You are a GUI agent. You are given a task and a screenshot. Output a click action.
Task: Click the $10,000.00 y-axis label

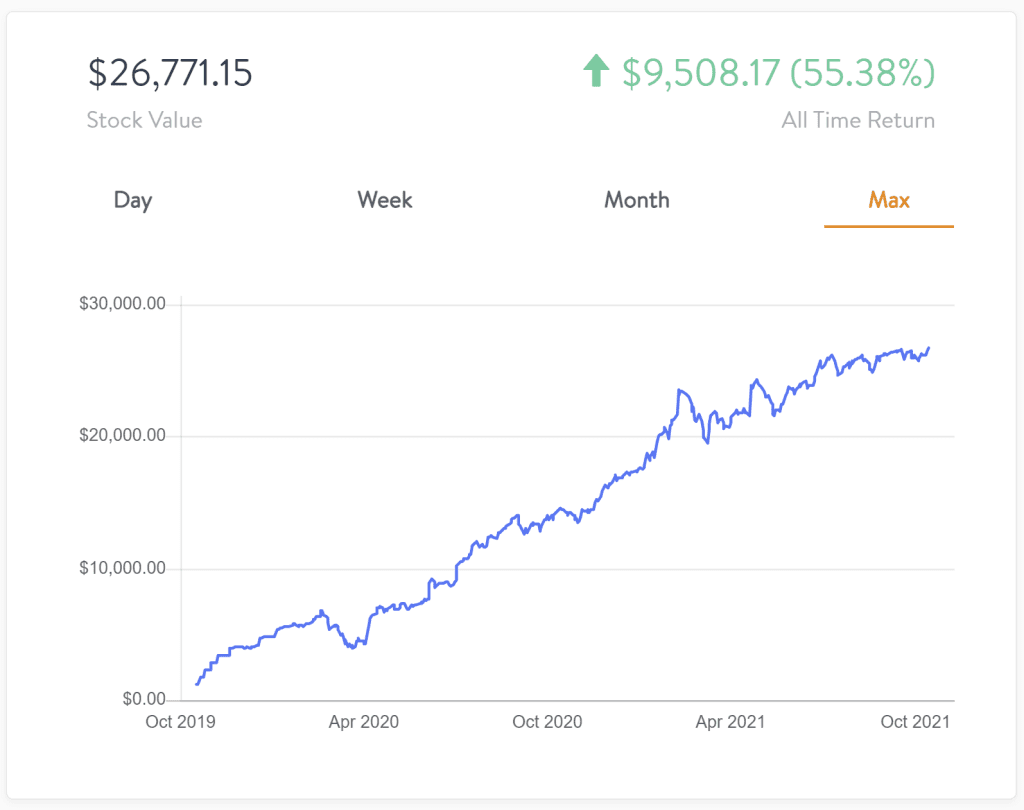coord(122,569)
